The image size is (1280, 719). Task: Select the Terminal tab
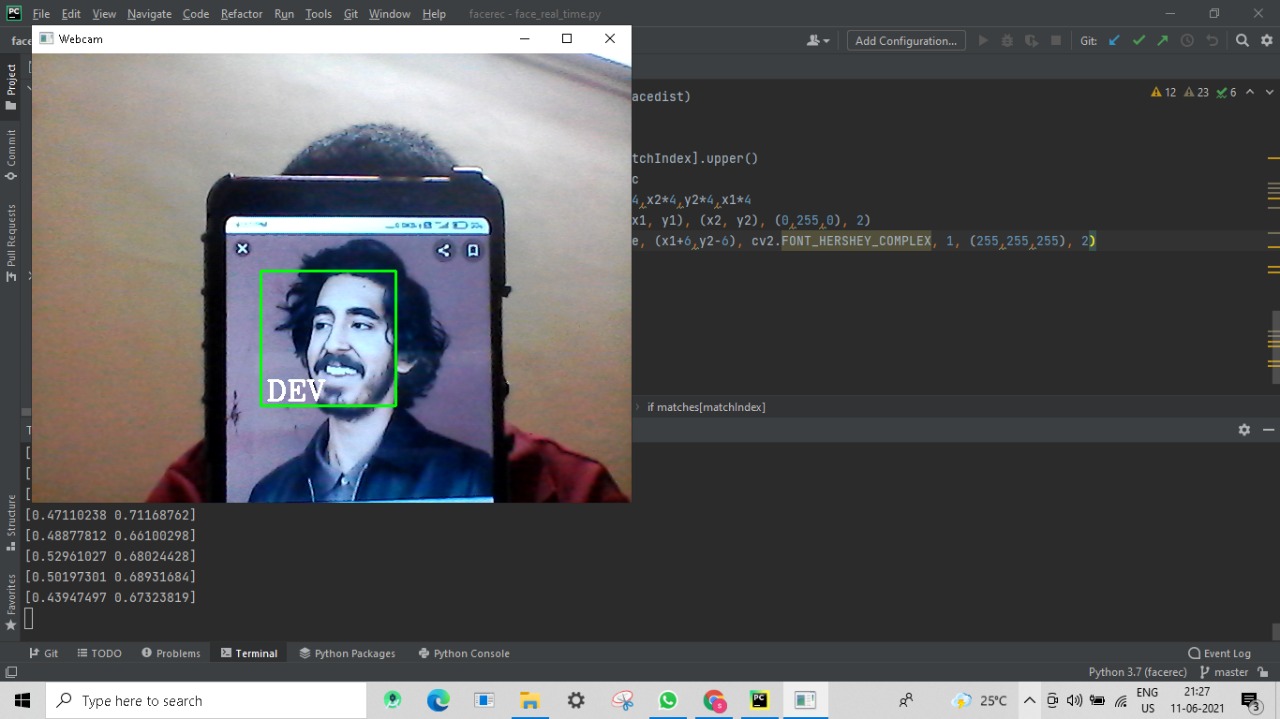coord(249,653)
